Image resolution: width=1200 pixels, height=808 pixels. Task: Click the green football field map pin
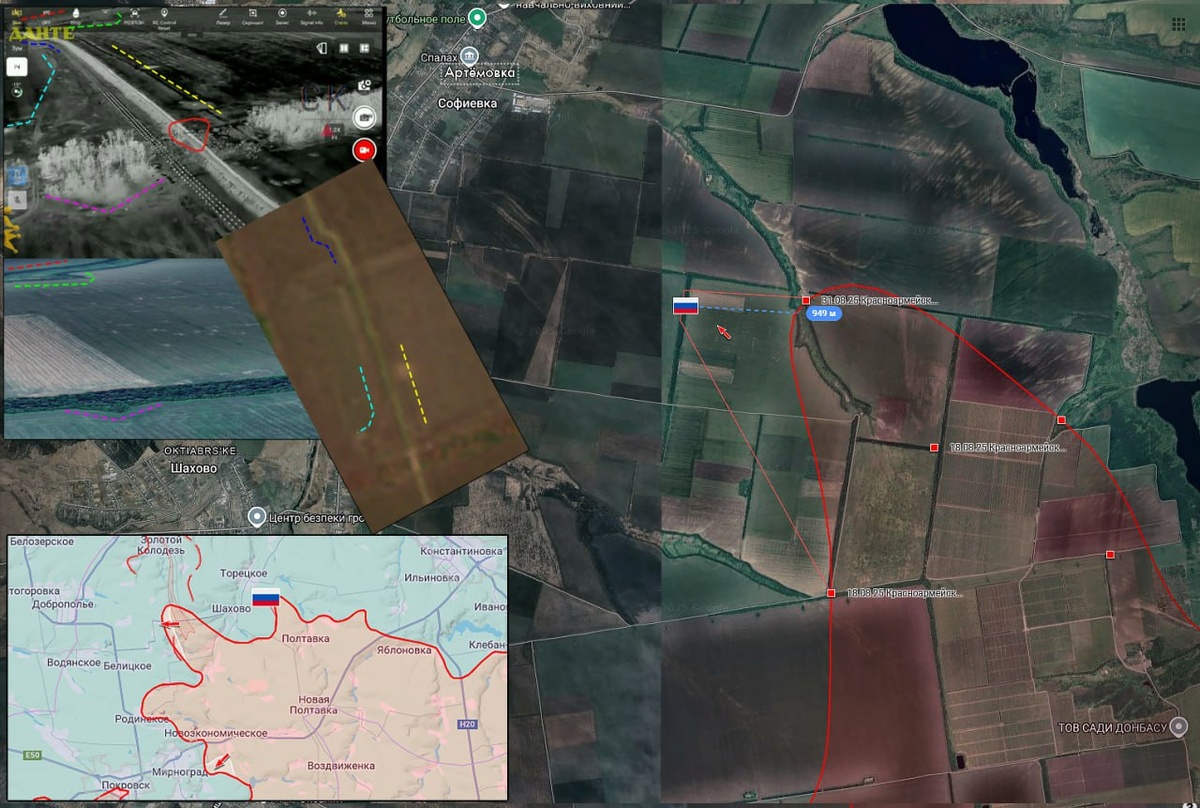point(479,17)
